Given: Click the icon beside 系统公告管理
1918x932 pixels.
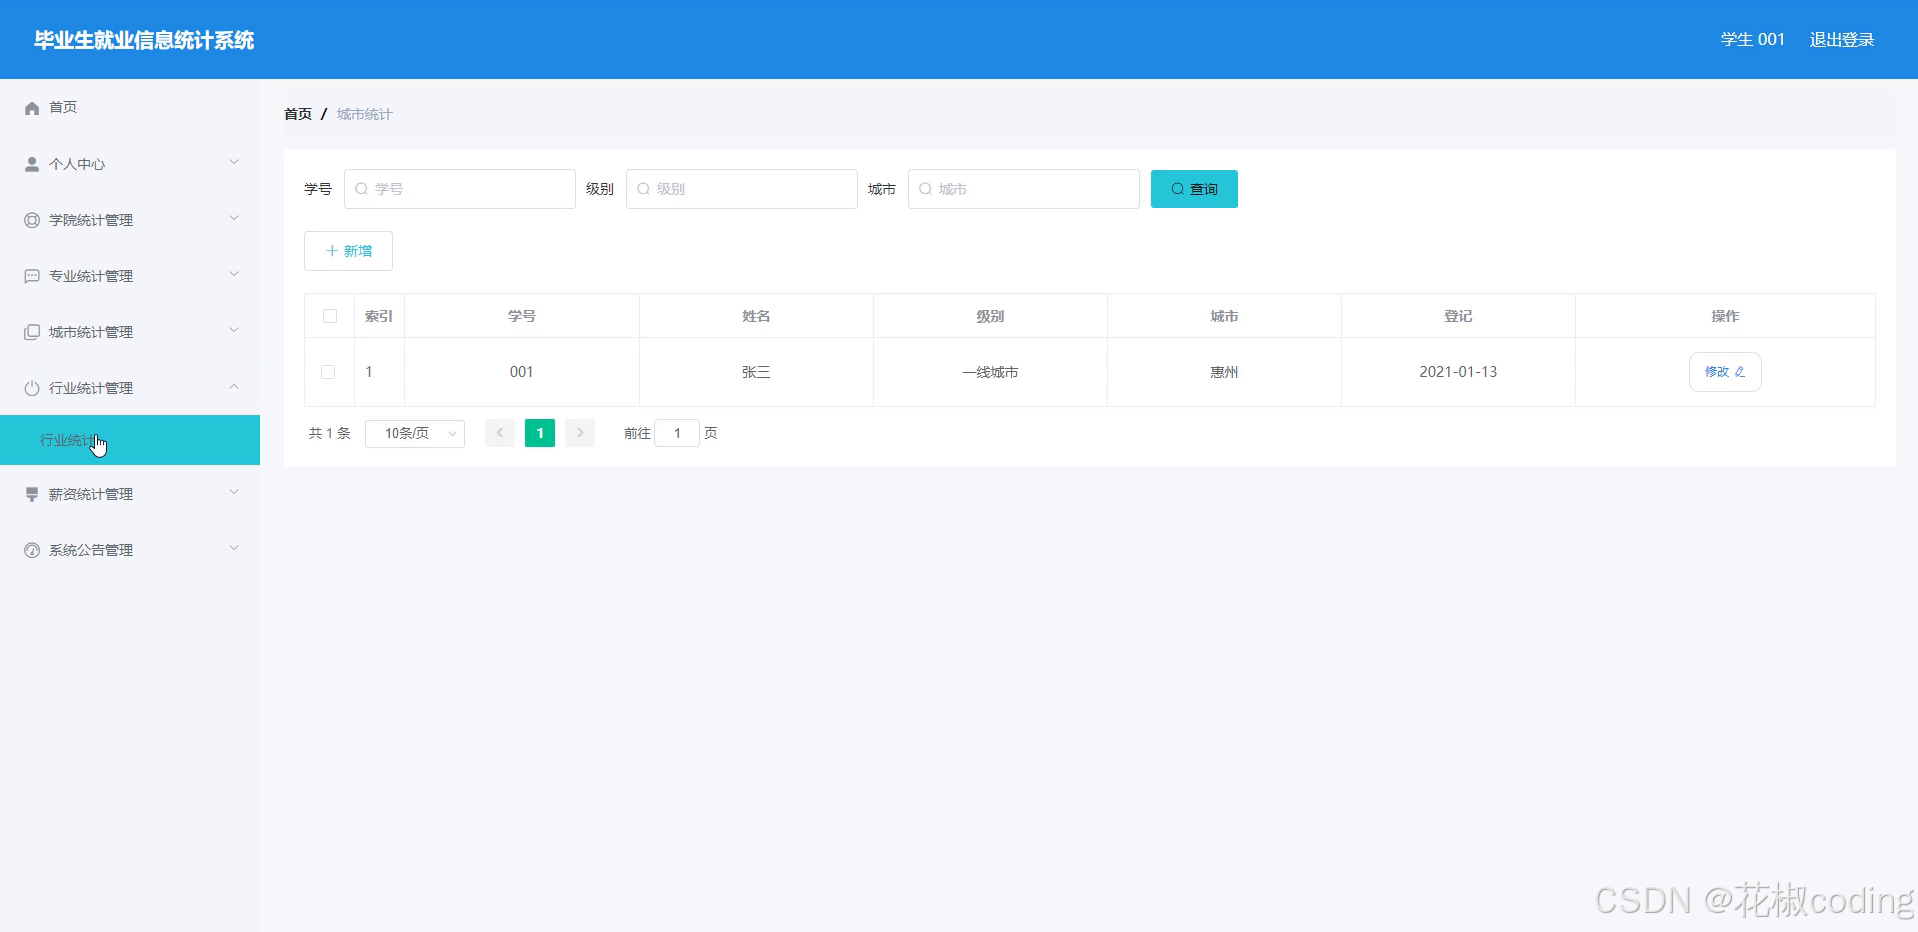Looking at the screenshot, I should pos(32,550).
